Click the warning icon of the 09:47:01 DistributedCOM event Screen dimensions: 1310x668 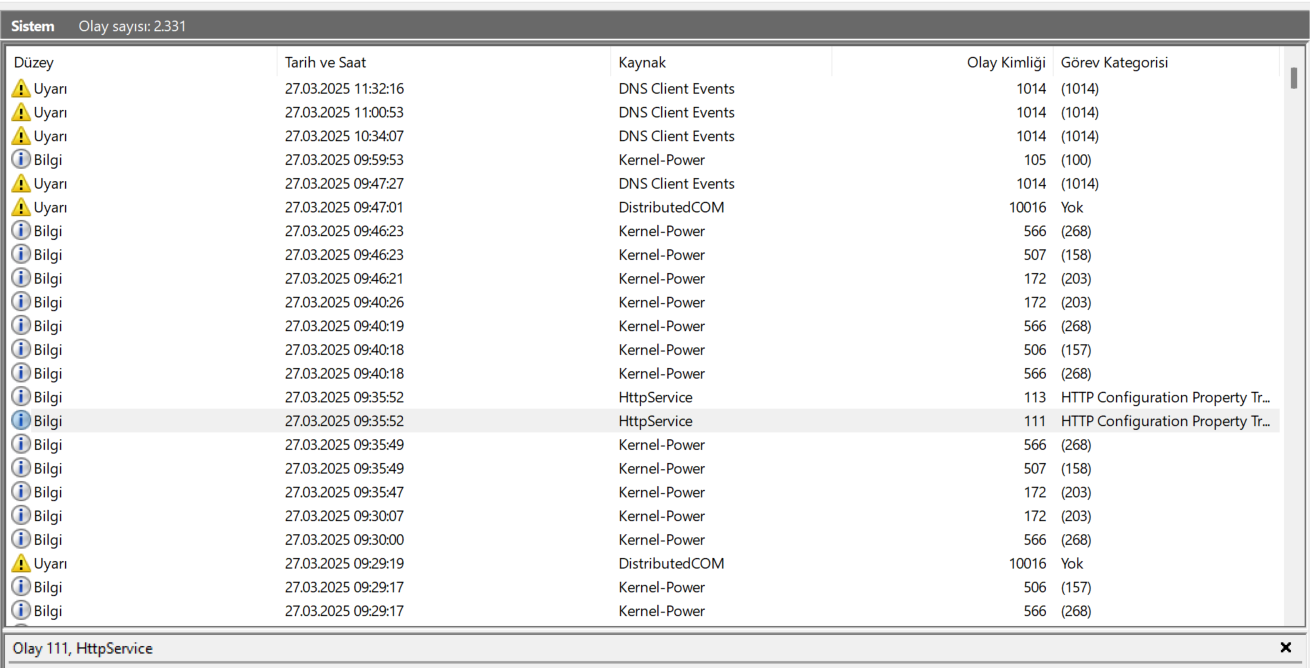point(21,208)
